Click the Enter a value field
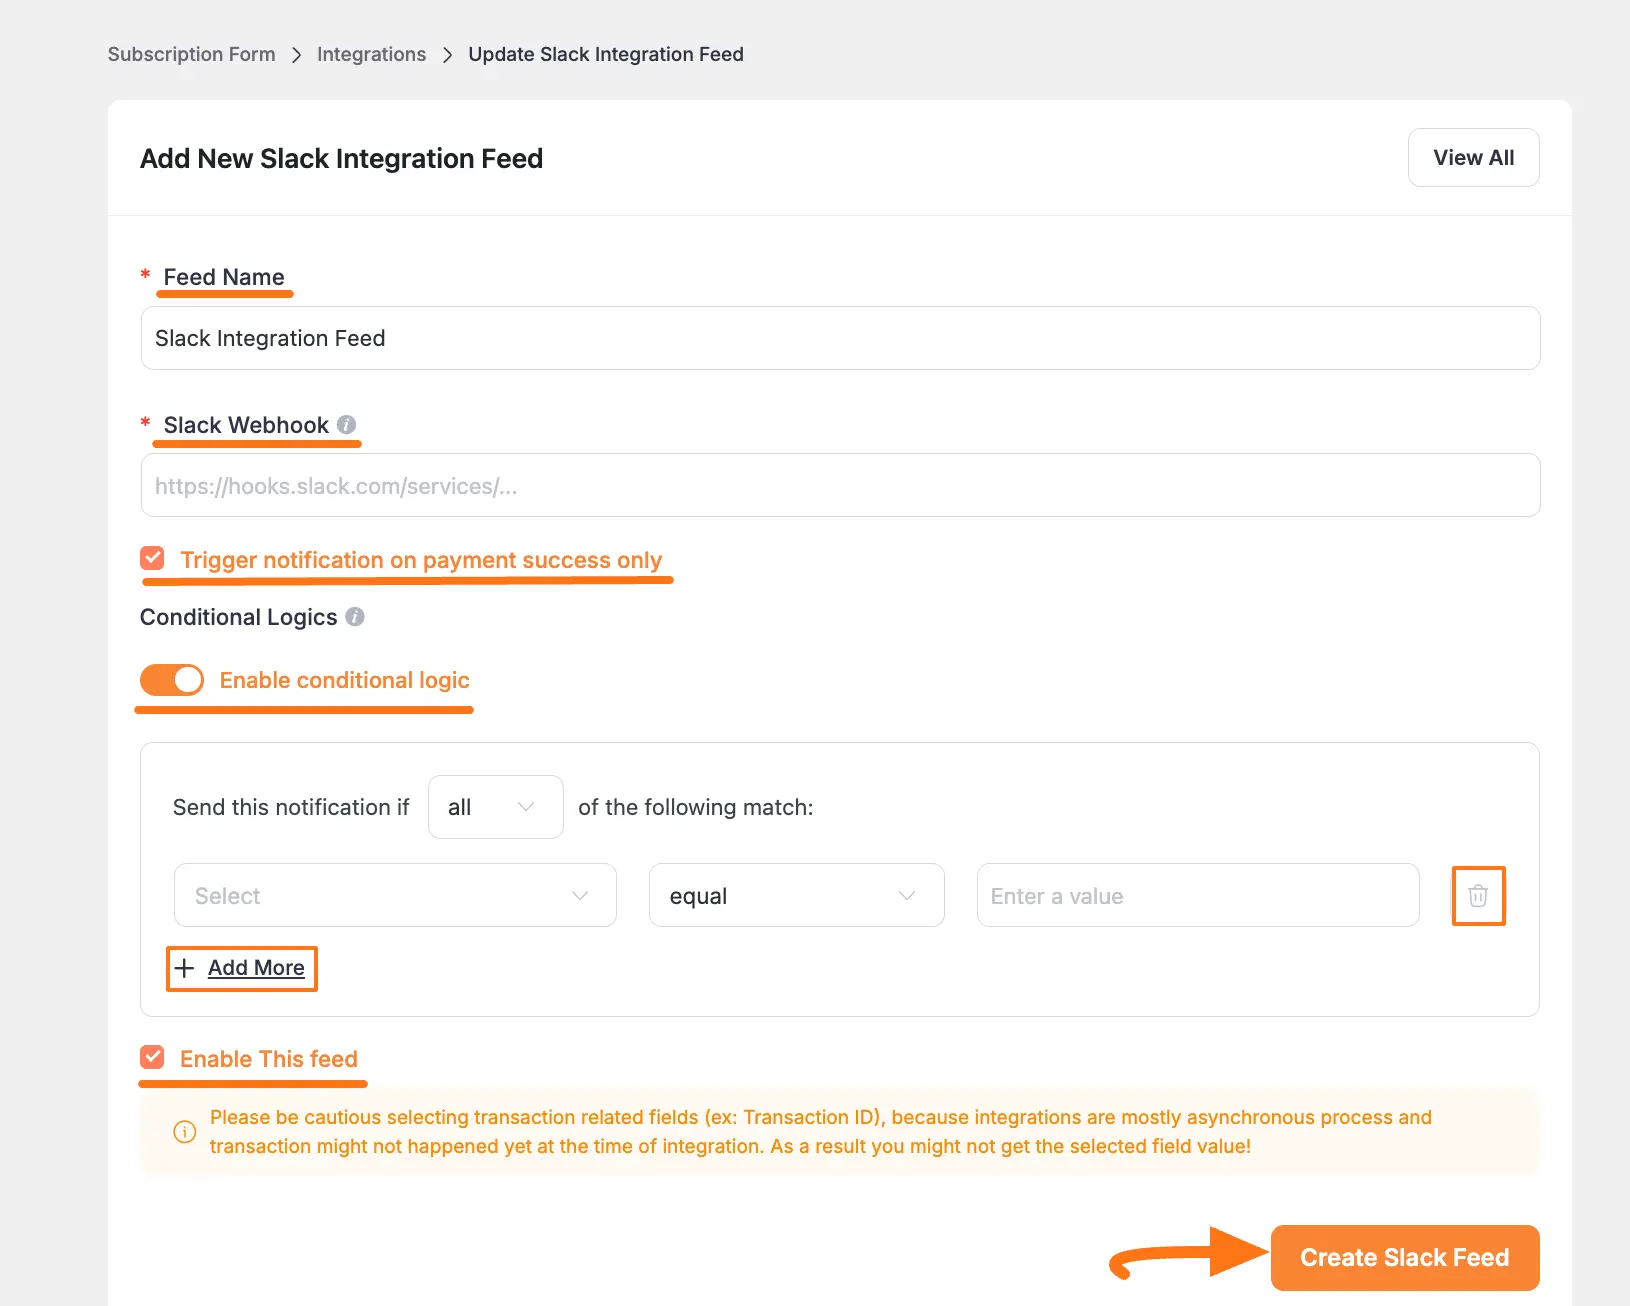Image resolution: width=1630 pixels, height=1306 pixels. click(x=1197, y=896)
